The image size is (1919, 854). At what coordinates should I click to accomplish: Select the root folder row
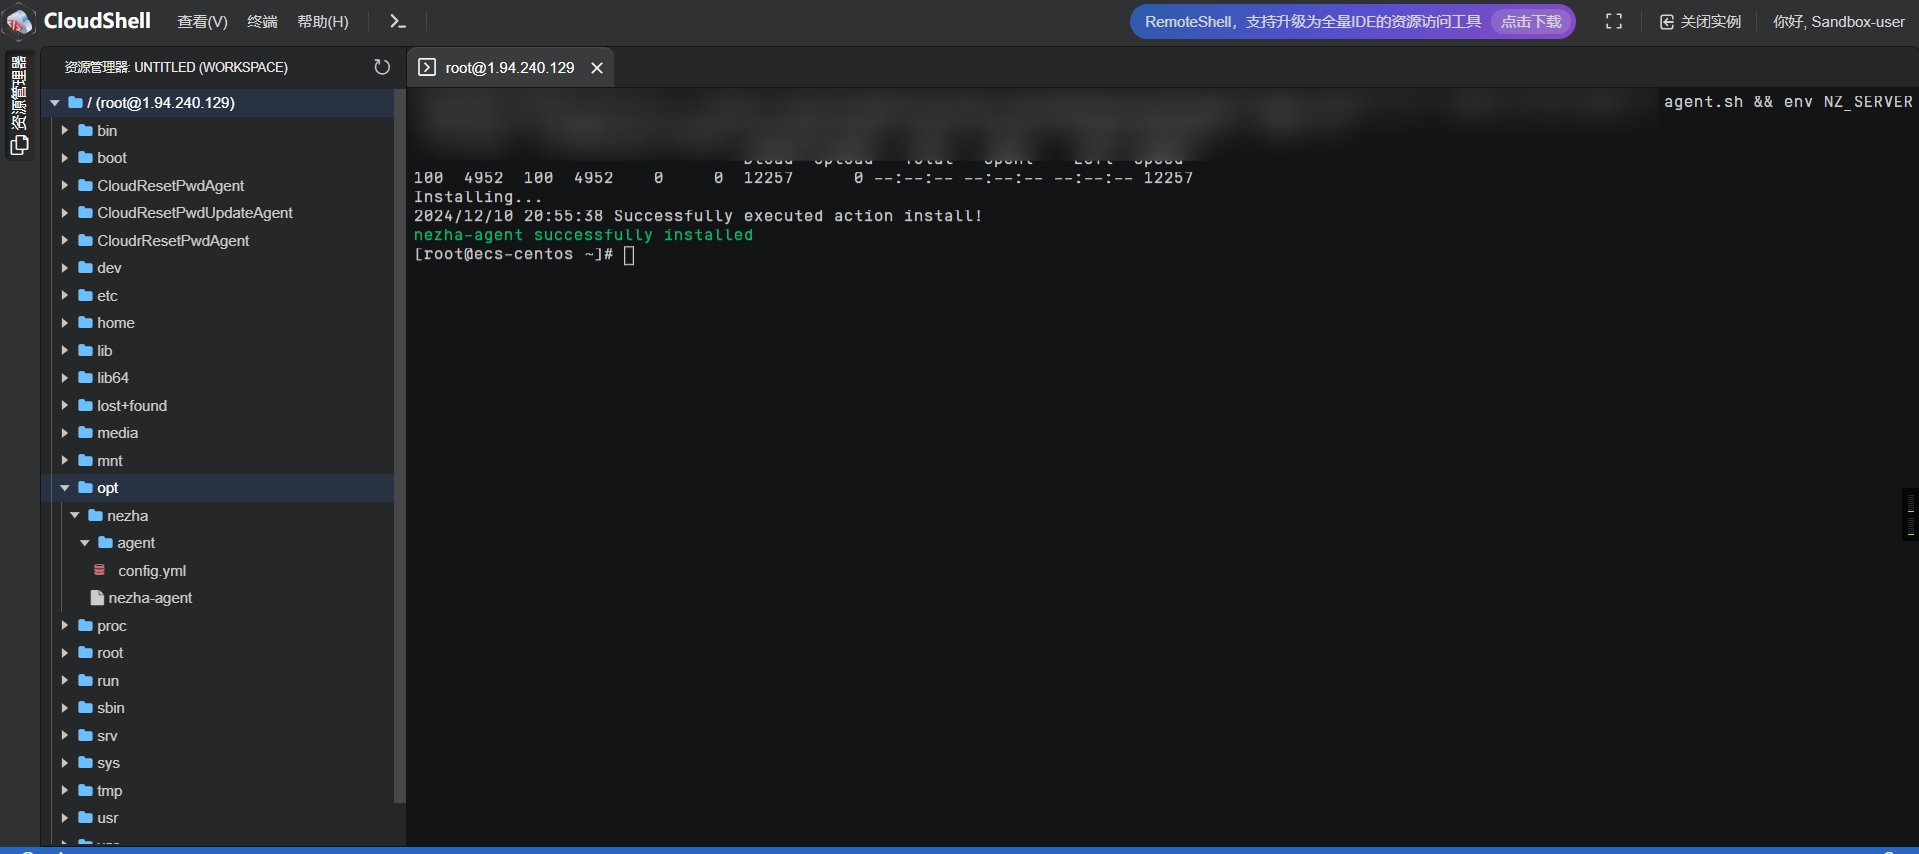point(218,653)
